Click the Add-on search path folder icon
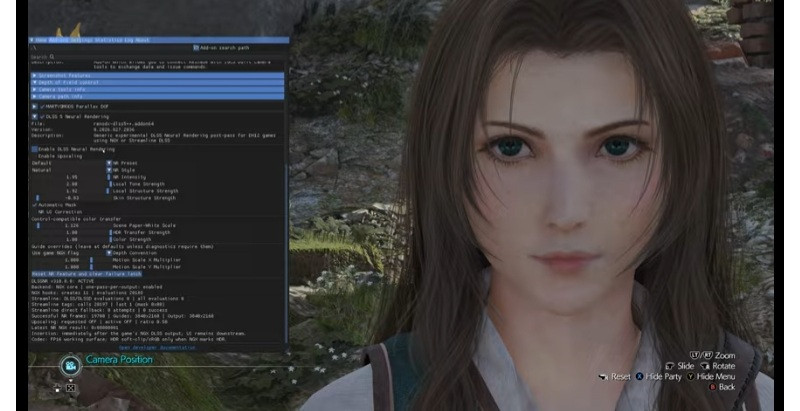Image resolution: width=800 pixels, height=411 pixels. pos(196,47)
